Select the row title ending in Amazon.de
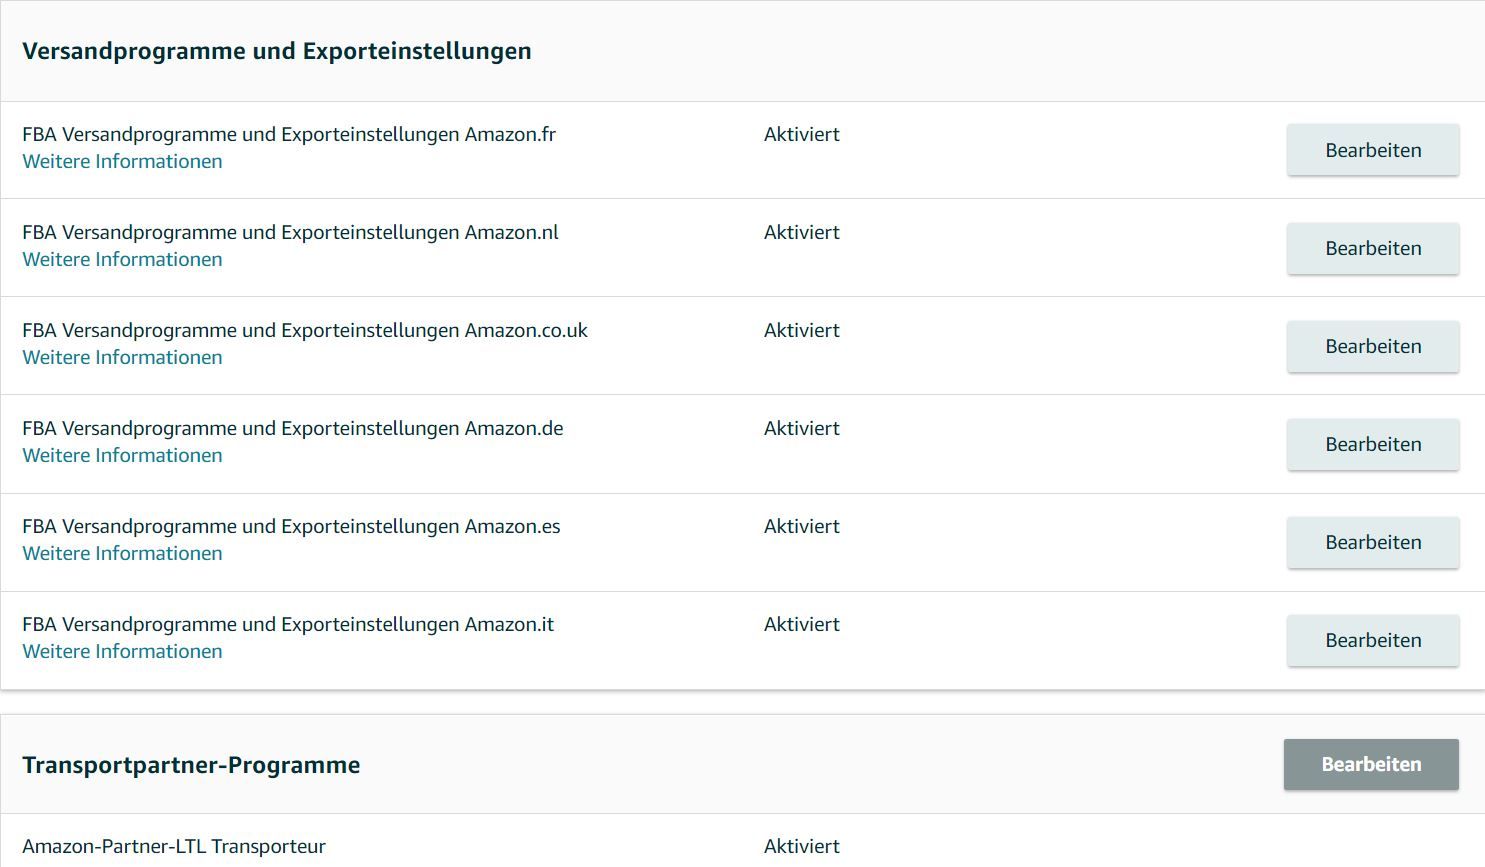Image resolution: width=1485 pixels, height=867 pixels. [x=293, y=428]
